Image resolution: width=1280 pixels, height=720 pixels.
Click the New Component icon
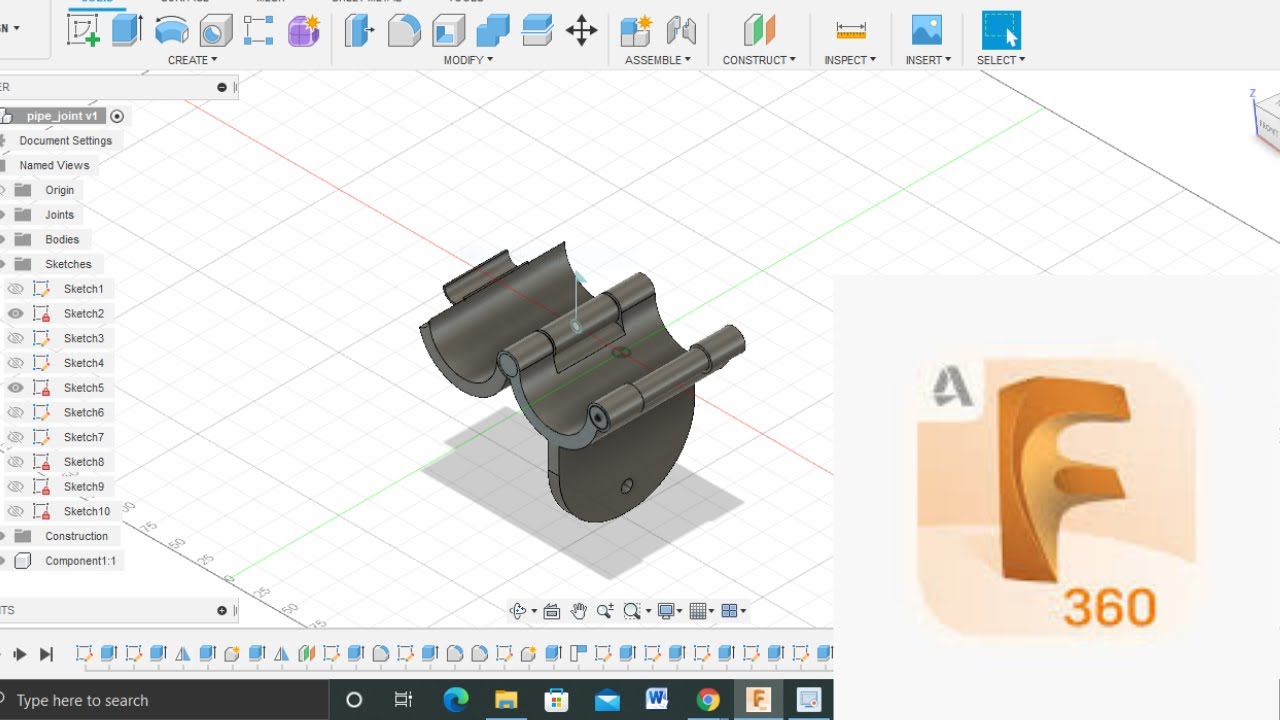tap(636, 31)
